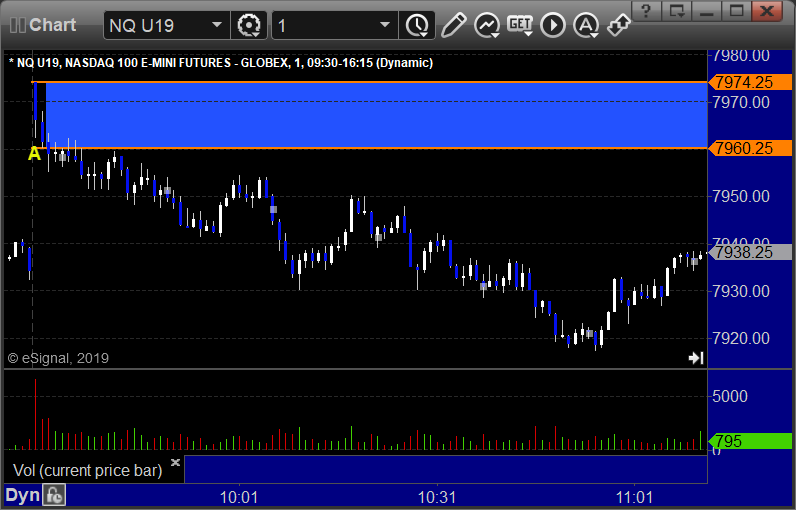This screenshot has height=510, width=796.
Task: Click the chart title NQ U19 description text
Action: click(221, 63)
